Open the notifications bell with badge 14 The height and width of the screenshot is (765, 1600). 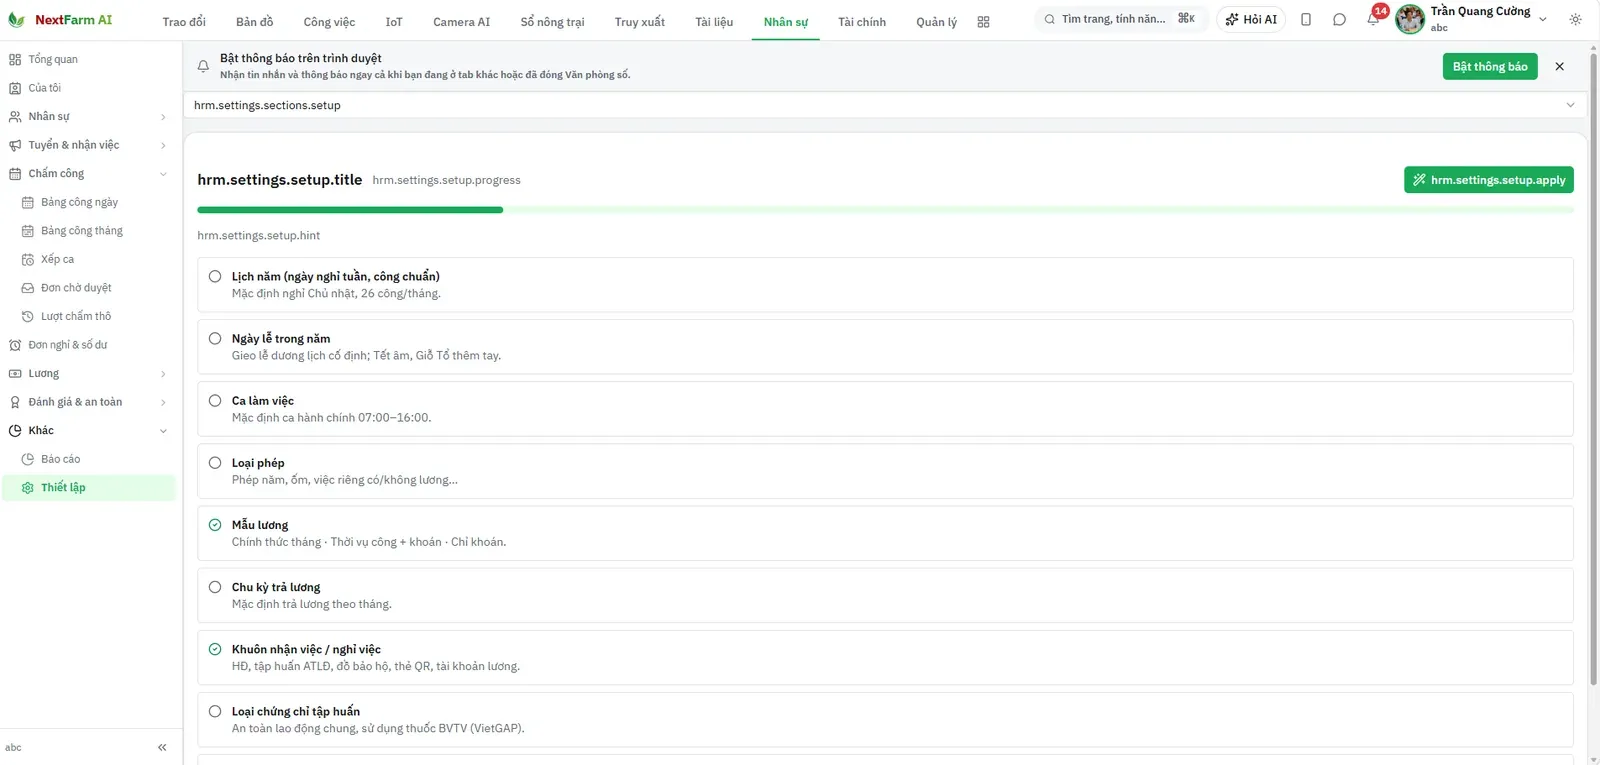pyautogui.click(x=1374, y=19)
